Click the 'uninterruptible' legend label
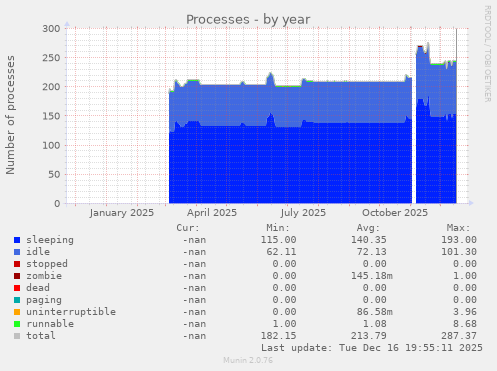The image size is (497, 371). (71, 312)
